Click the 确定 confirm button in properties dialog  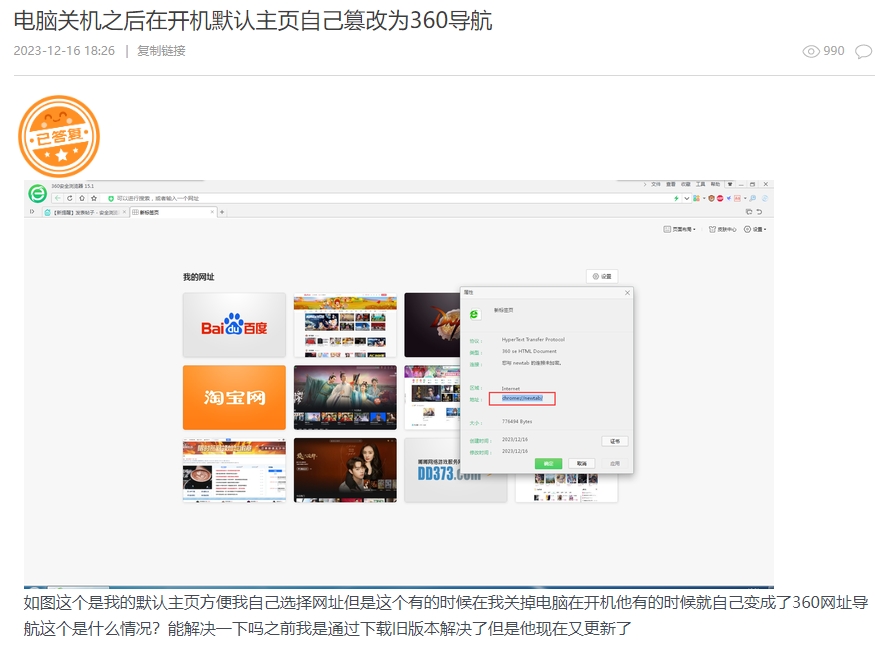click(549, 464)
